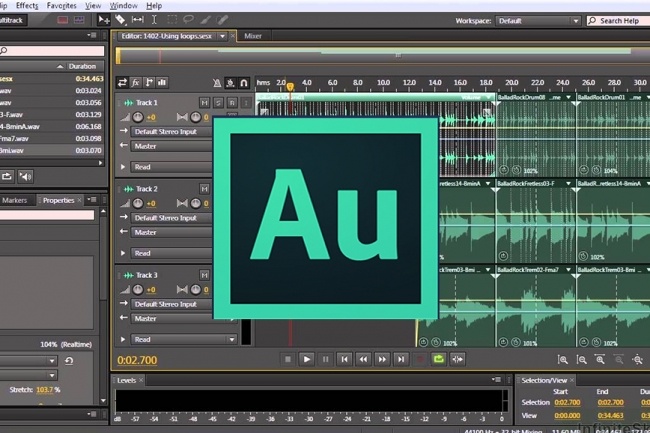Viewport: 650px width, 433px height.
Task: Select the Time Selection tool
Action: tap(154, 19)
